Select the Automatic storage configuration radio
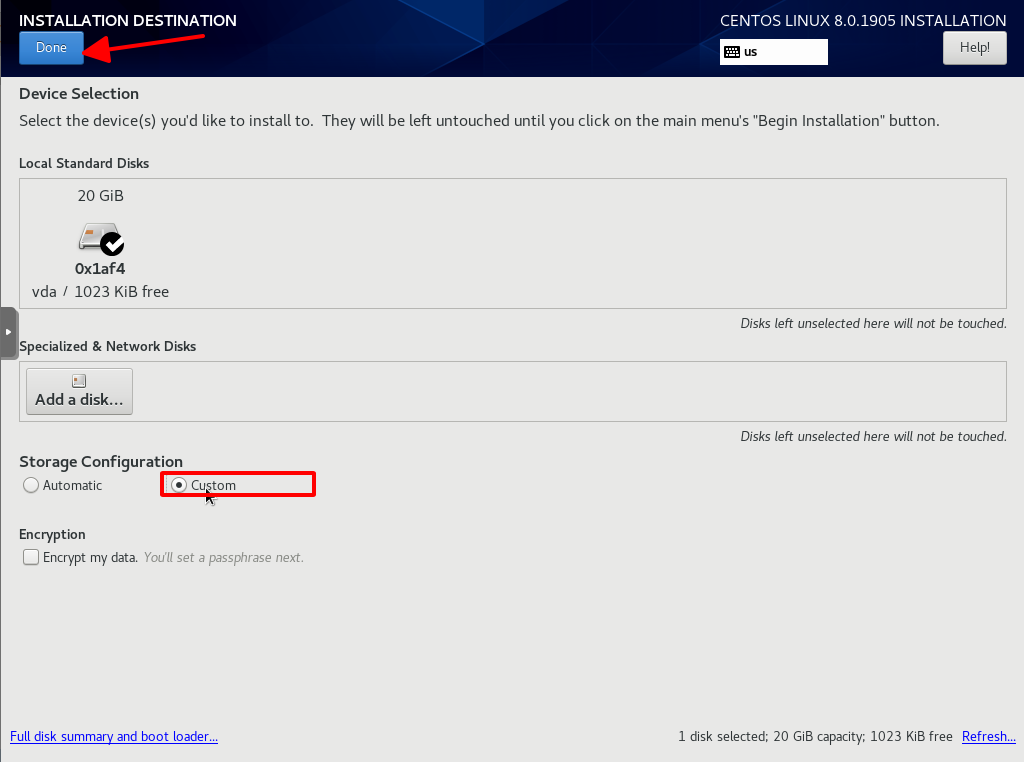 pyautogui.click(x=31, y=485)
